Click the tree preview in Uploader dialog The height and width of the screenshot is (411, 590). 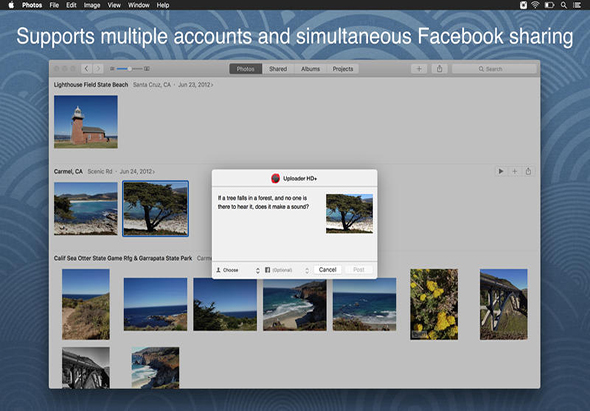click(x=350, y=213)
